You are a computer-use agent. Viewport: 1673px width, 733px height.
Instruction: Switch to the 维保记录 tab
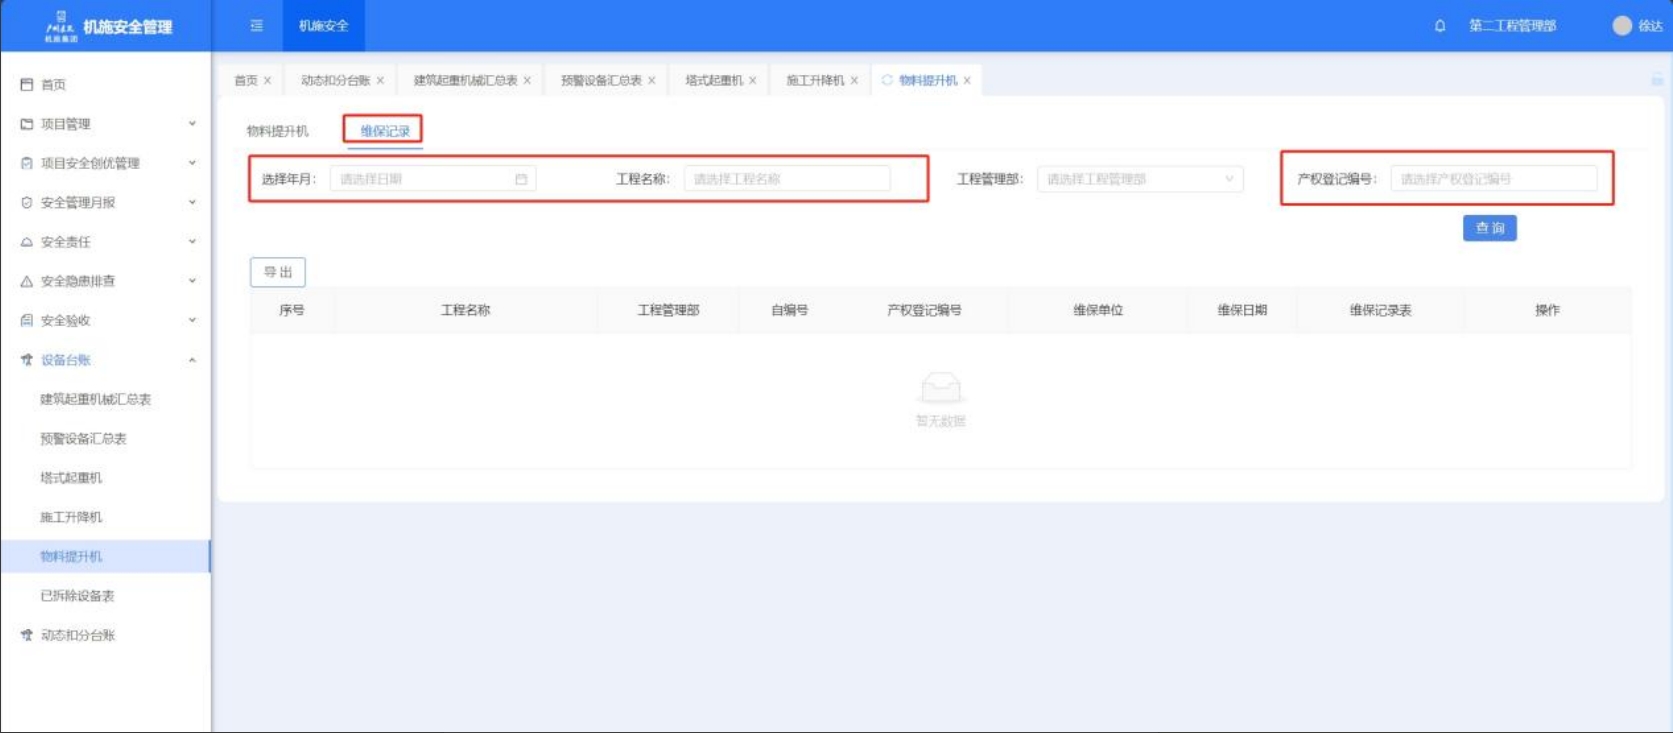click(x=384, y=131)
